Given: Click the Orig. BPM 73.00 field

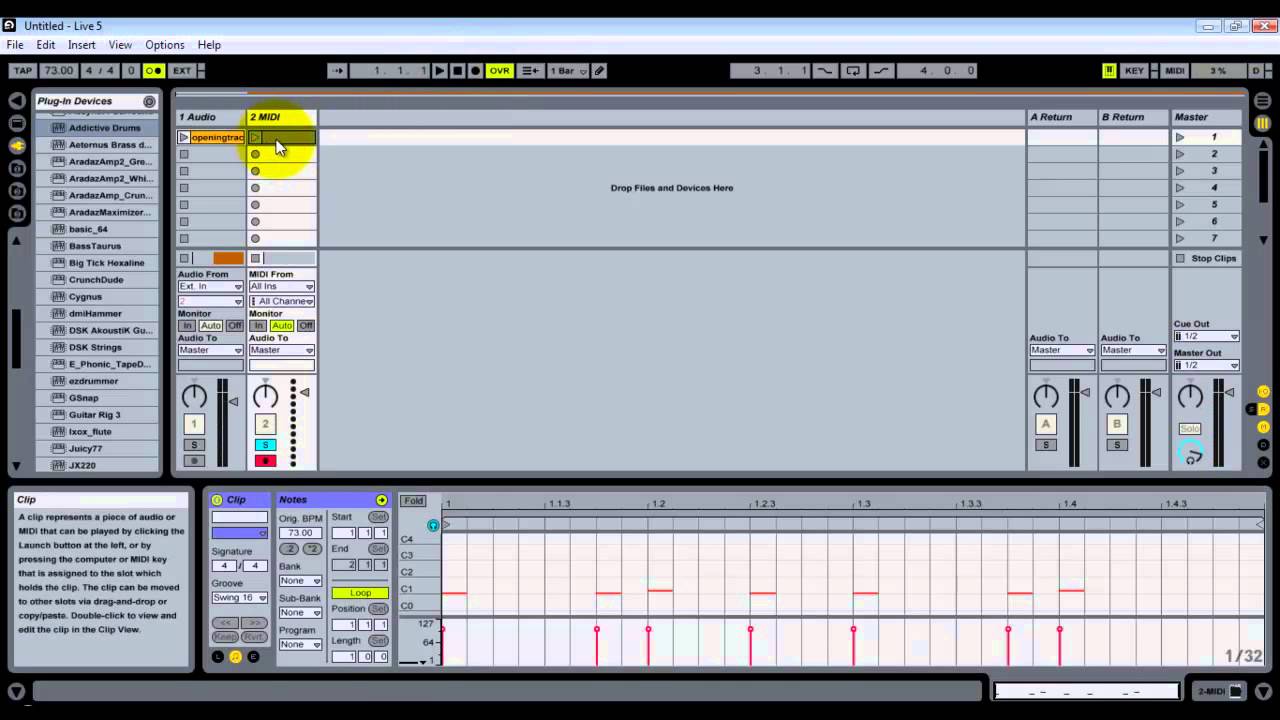Looking at the screenshot, I should tap(300, 533).
